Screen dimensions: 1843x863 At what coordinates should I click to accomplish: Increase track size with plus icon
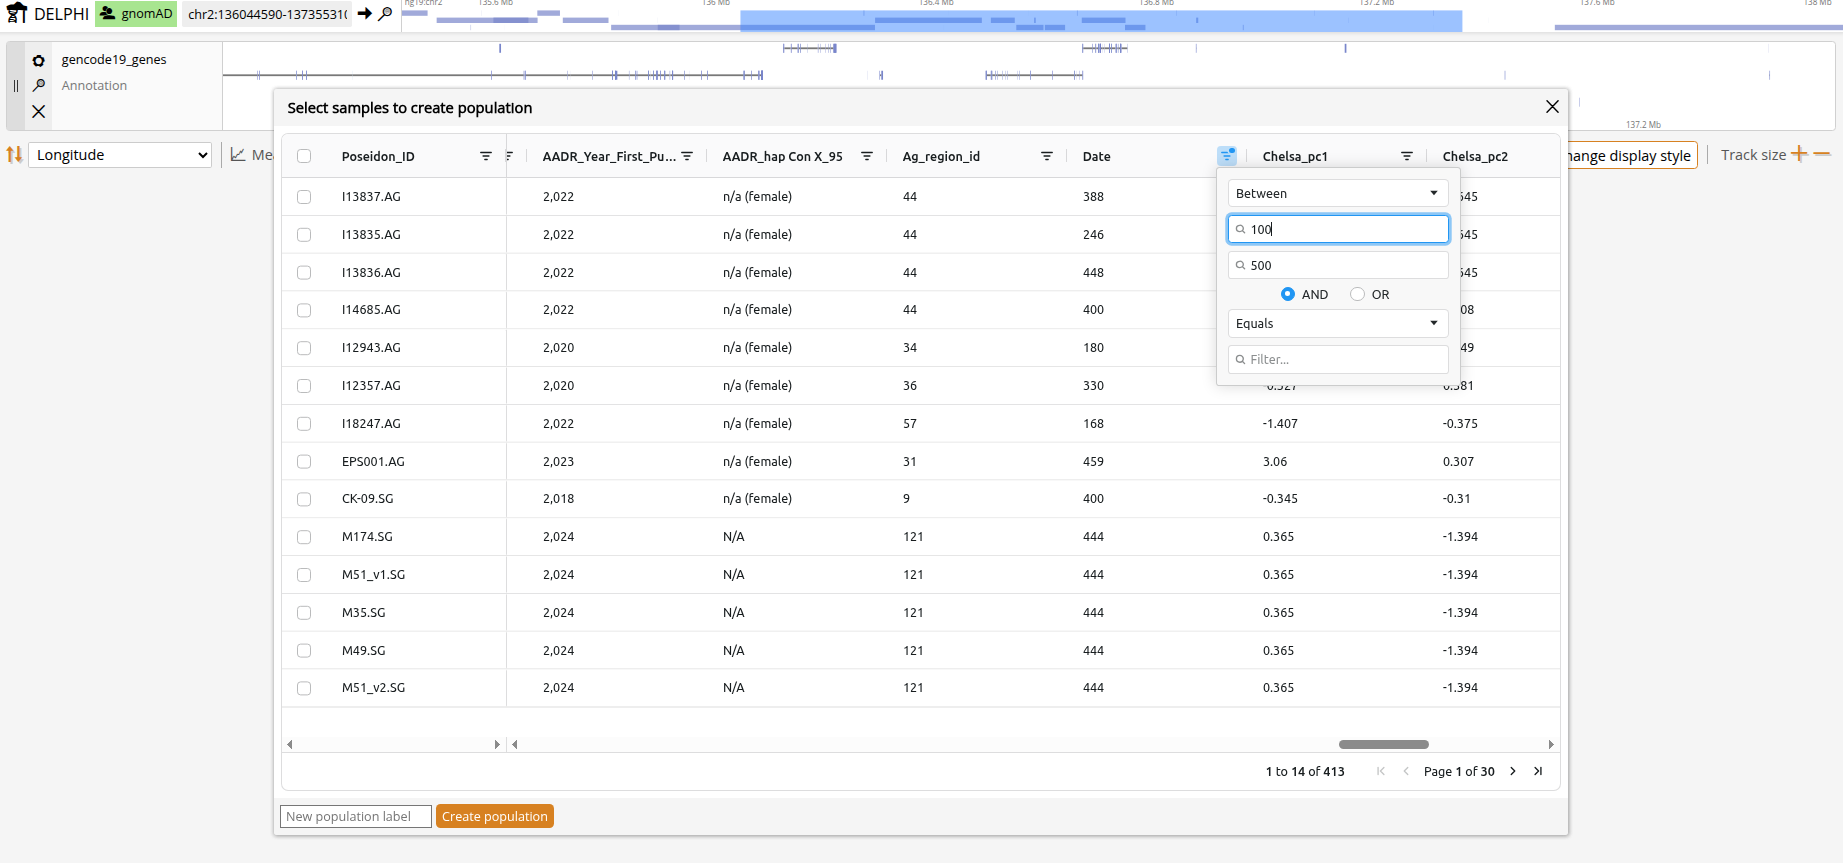tap(1799, 154)
